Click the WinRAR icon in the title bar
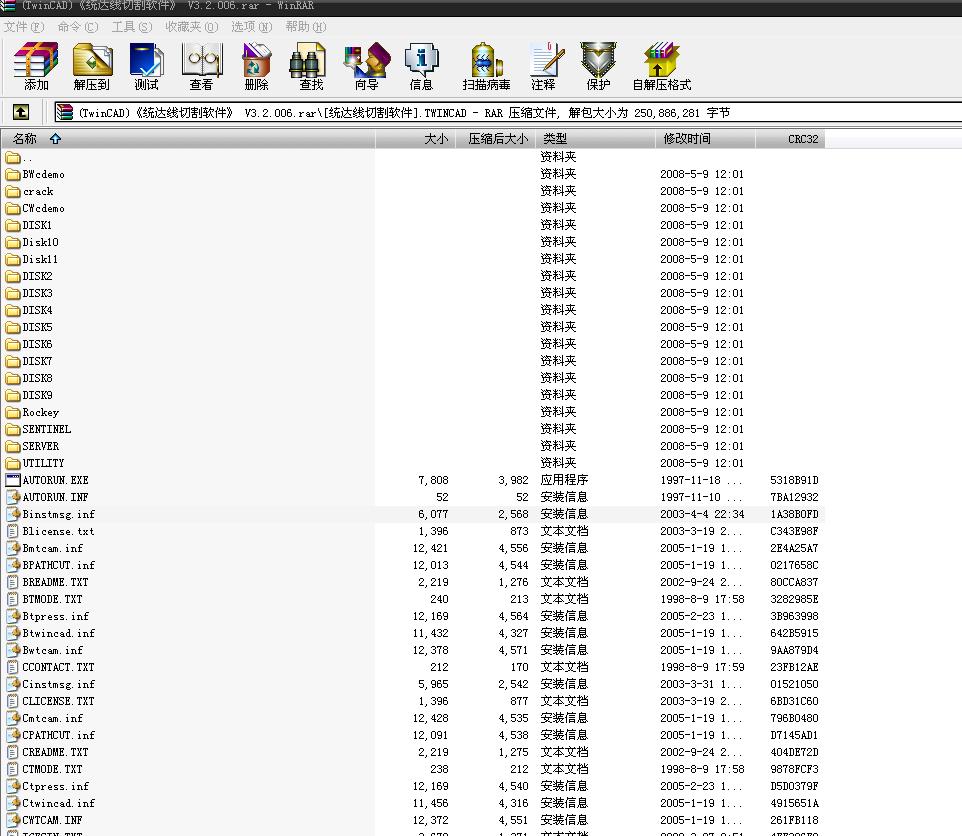The image size is (962, 836). (7, 6)
